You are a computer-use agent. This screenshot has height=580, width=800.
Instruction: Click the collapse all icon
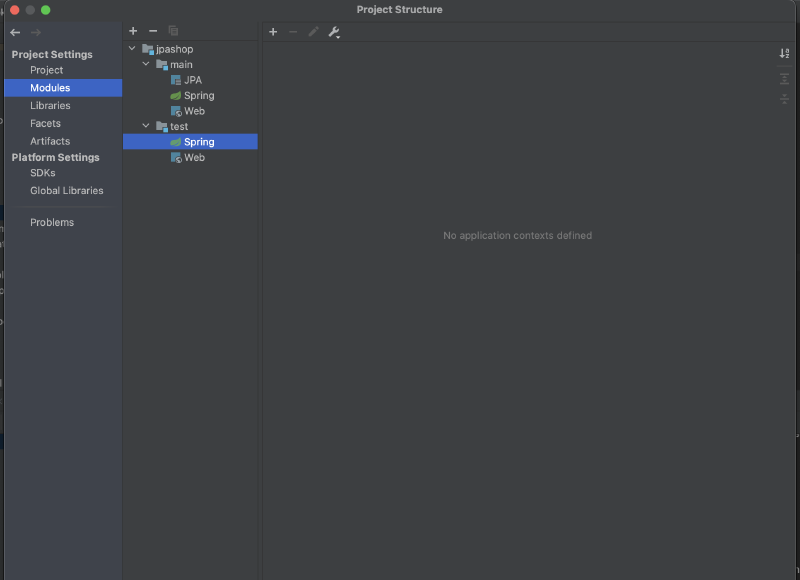[x=784, y=99]
